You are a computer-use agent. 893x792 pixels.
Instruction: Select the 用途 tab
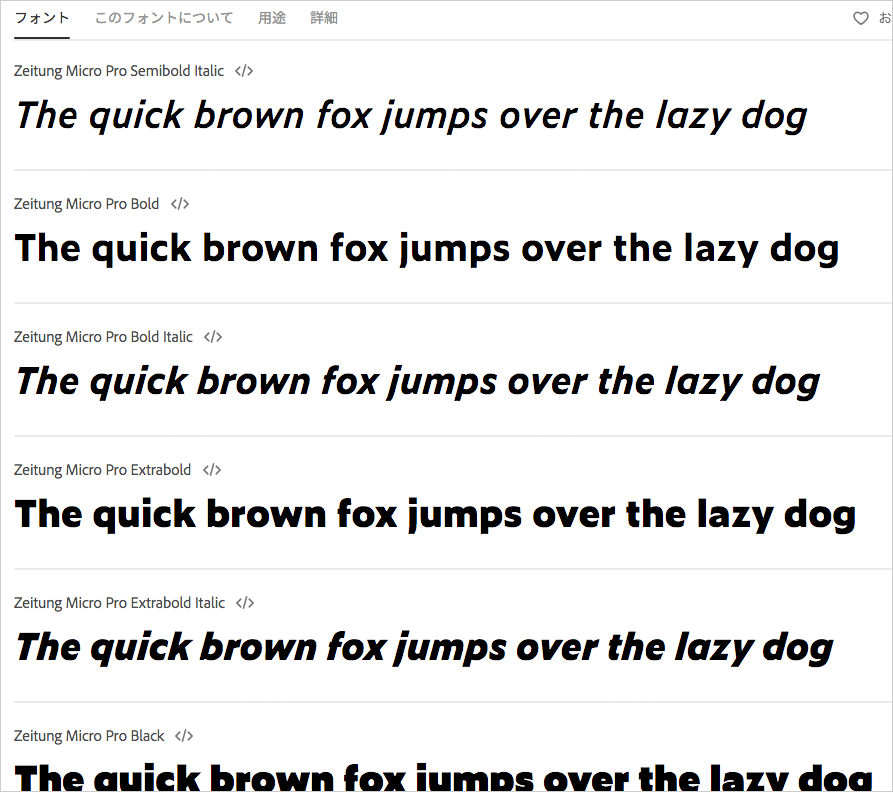point(272,18)
